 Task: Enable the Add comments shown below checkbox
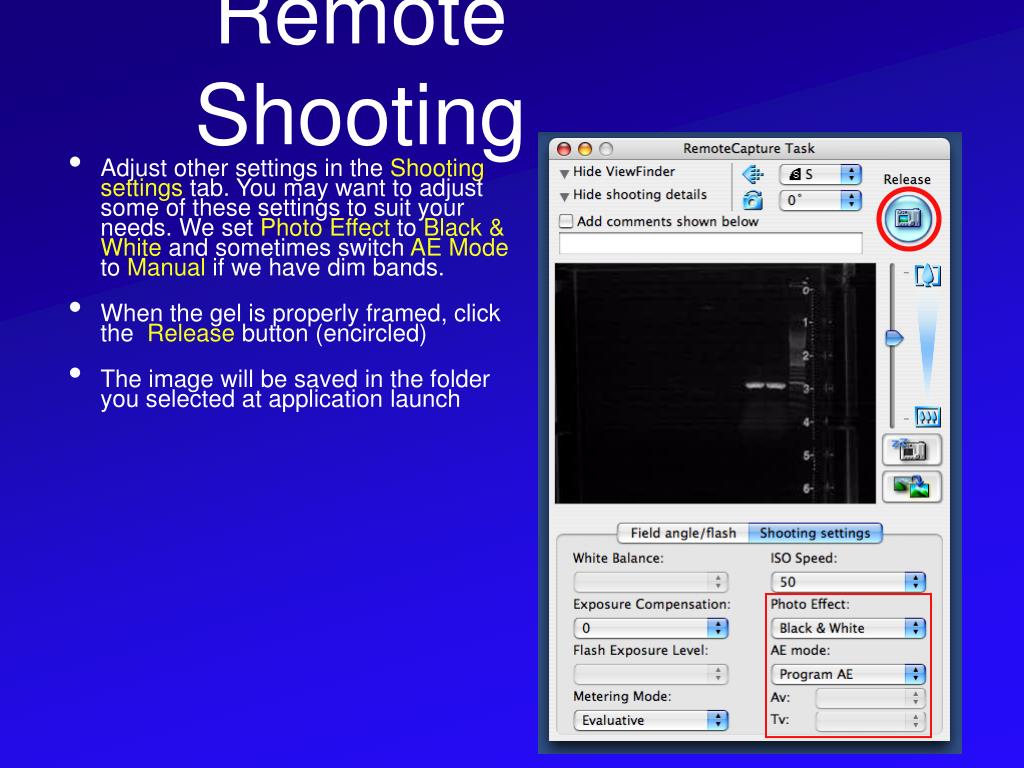click(566, 222)
